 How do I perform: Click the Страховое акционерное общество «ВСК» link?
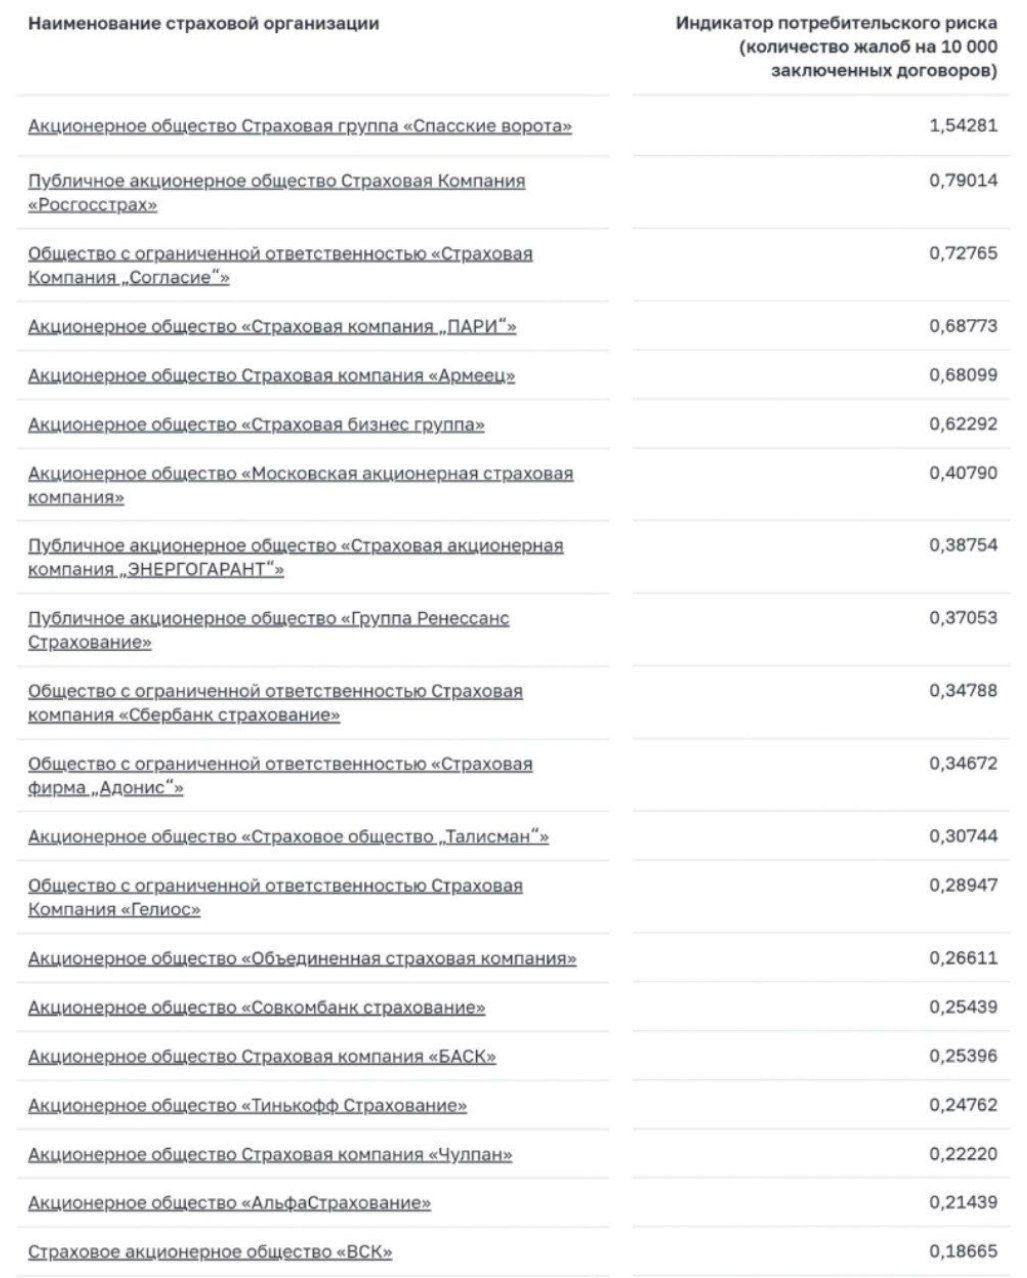(x=210, y=1252)
